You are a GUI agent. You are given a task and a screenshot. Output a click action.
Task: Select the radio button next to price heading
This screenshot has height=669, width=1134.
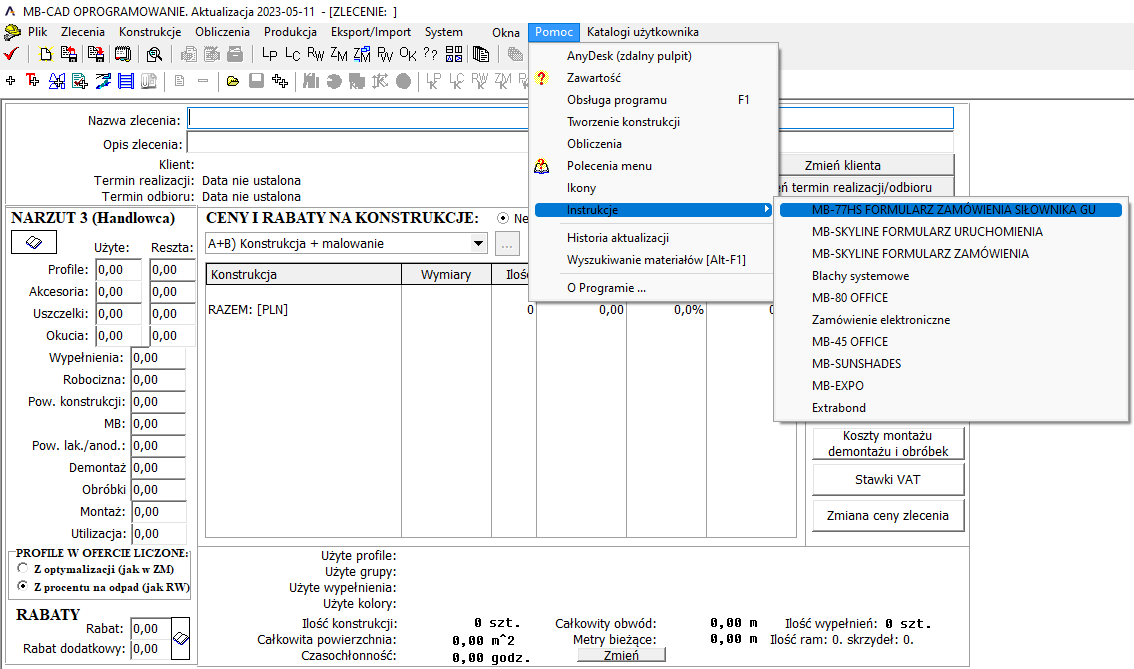[x=503, y=219]
